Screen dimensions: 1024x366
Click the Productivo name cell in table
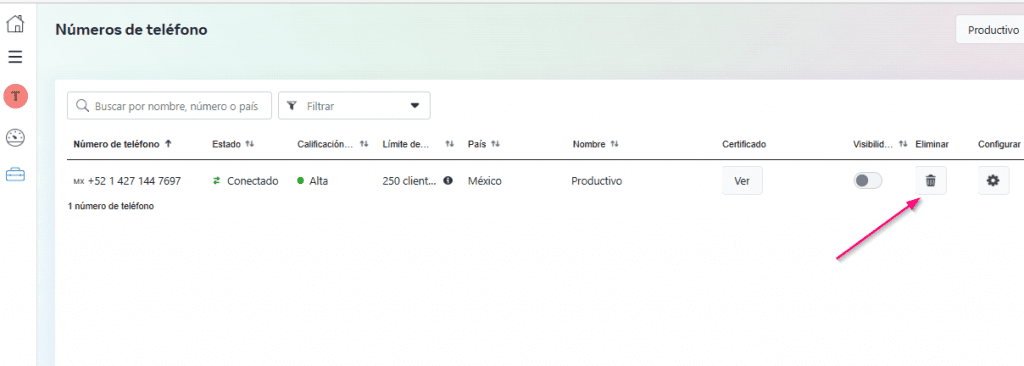click(x=596, y=181)
